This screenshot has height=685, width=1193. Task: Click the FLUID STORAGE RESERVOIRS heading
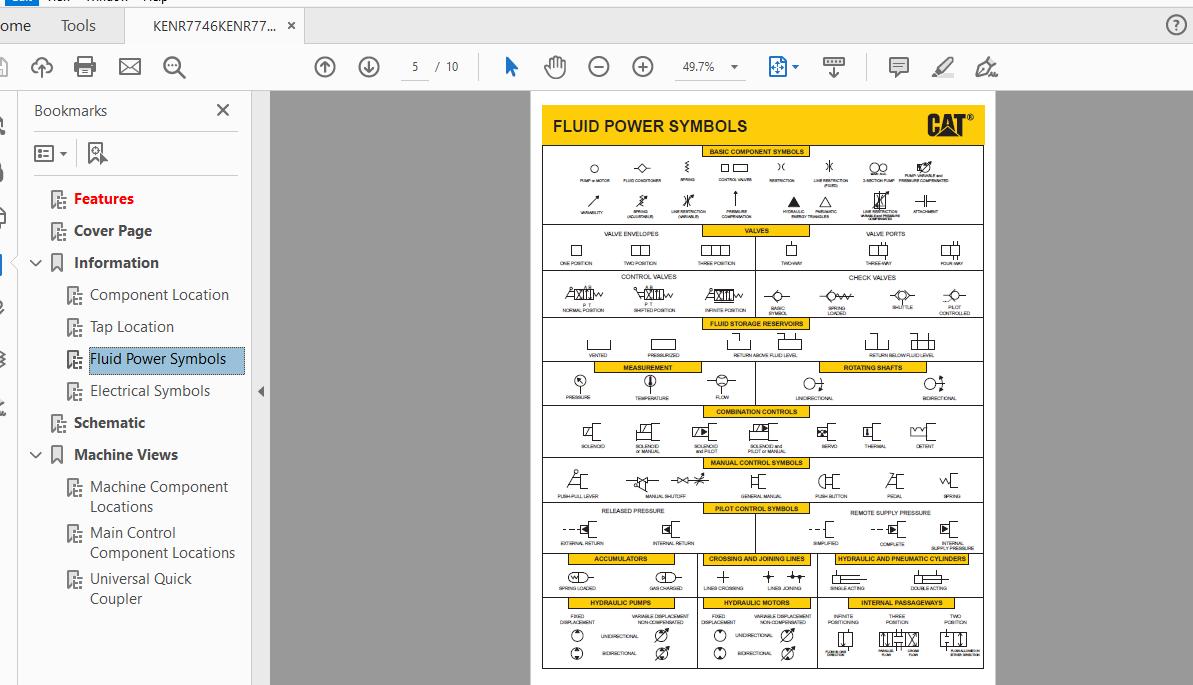[756, 323]
